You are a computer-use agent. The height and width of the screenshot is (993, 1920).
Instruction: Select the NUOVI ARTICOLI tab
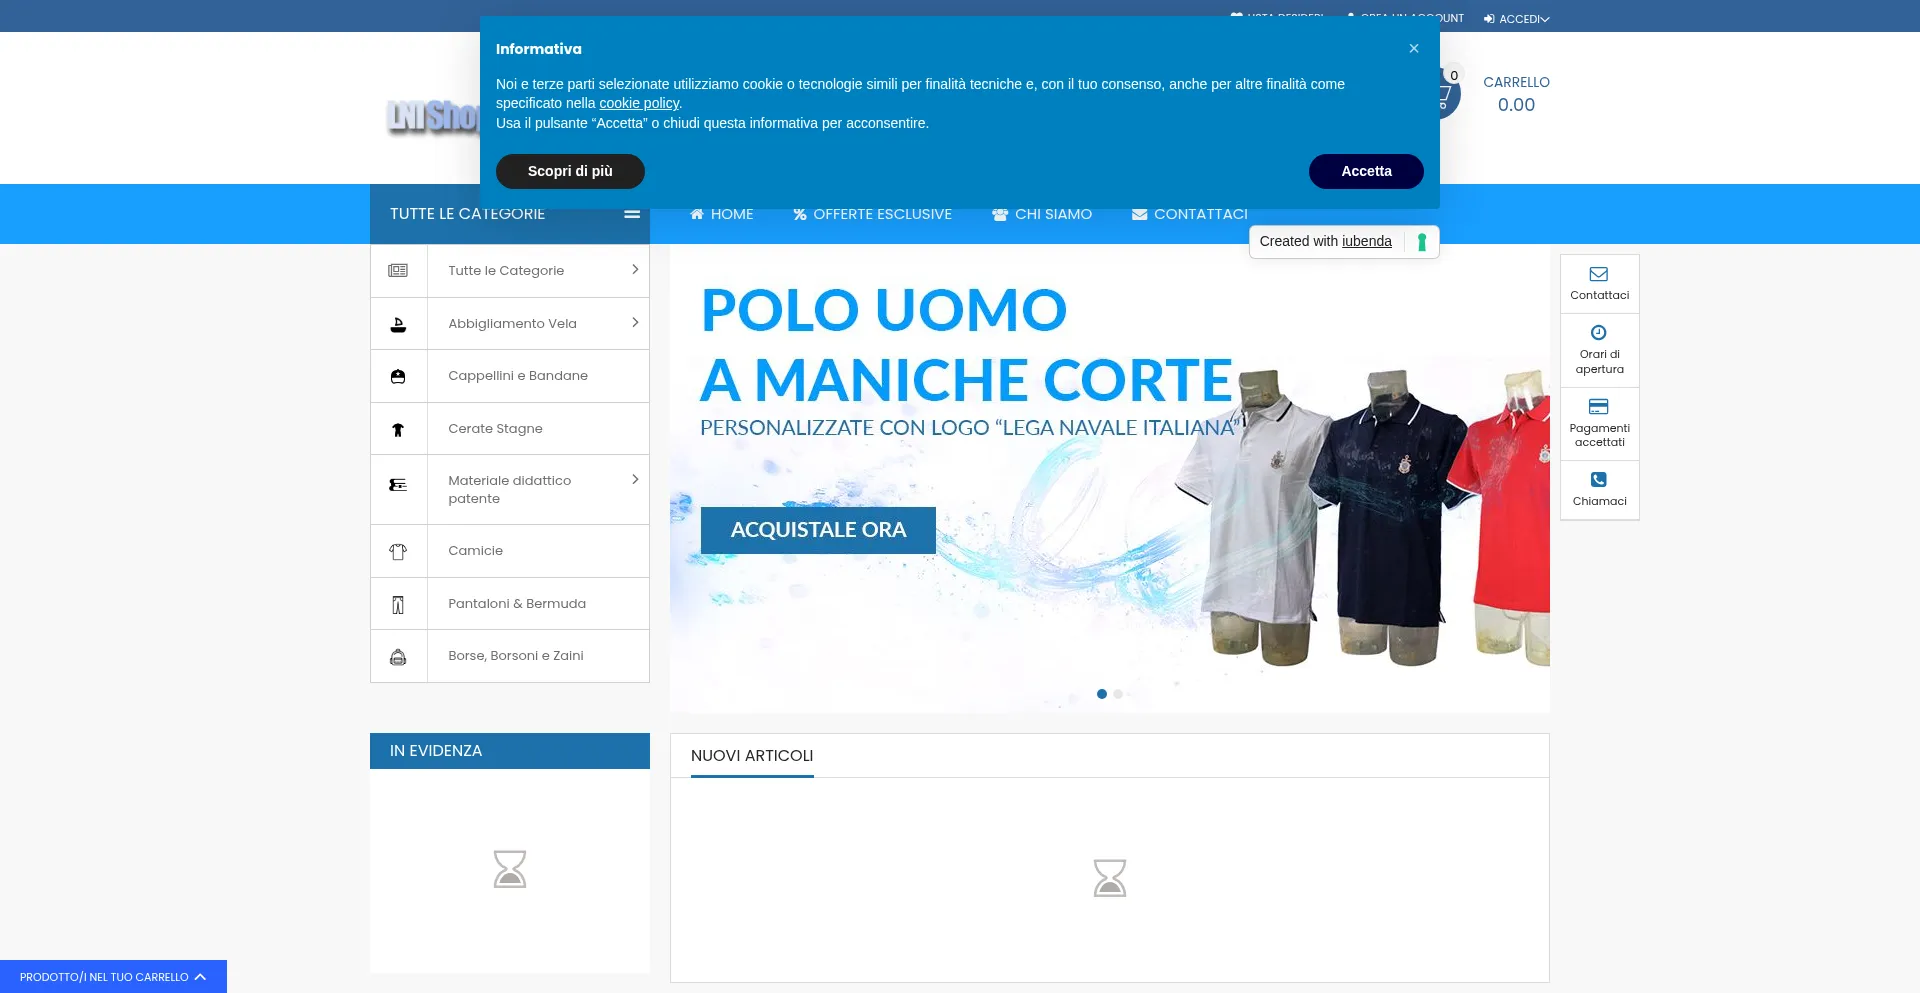[x=752, y=756]
